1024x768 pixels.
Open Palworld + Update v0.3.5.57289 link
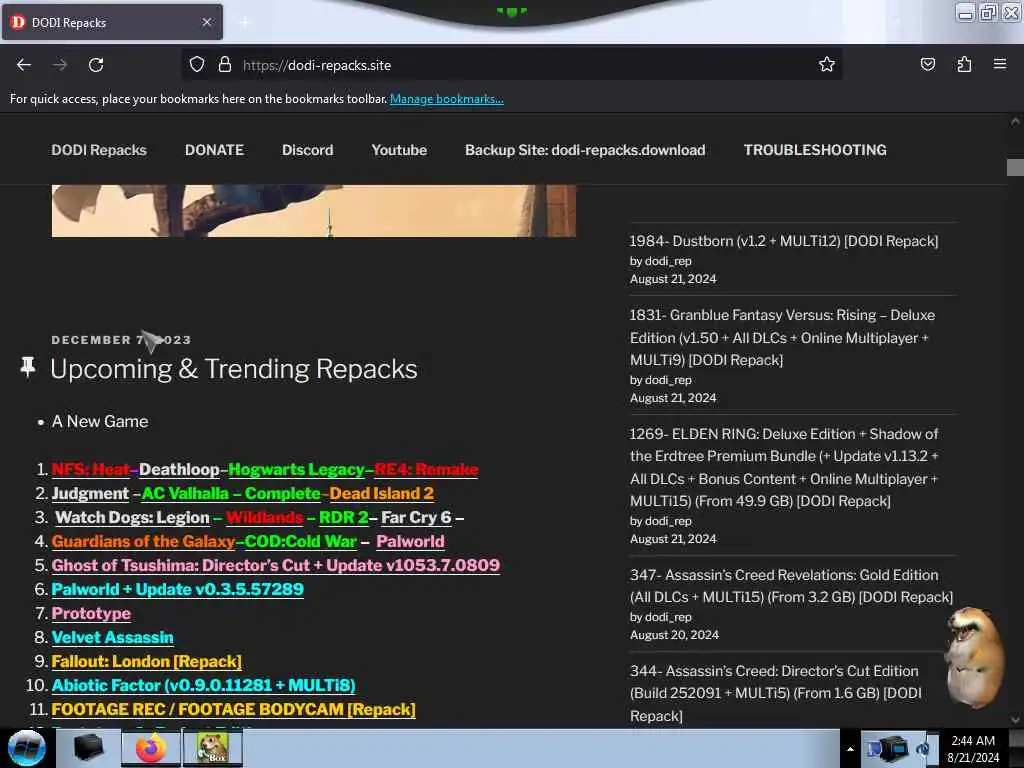click(x=178, y=590)
